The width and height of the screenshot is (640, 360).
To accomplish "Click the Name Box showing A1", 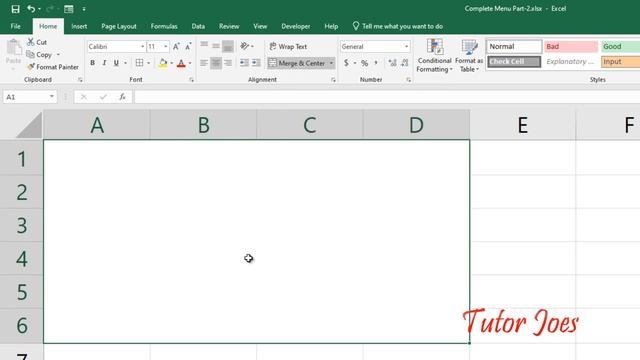I will pyautogui.click(x=29, y=97).
